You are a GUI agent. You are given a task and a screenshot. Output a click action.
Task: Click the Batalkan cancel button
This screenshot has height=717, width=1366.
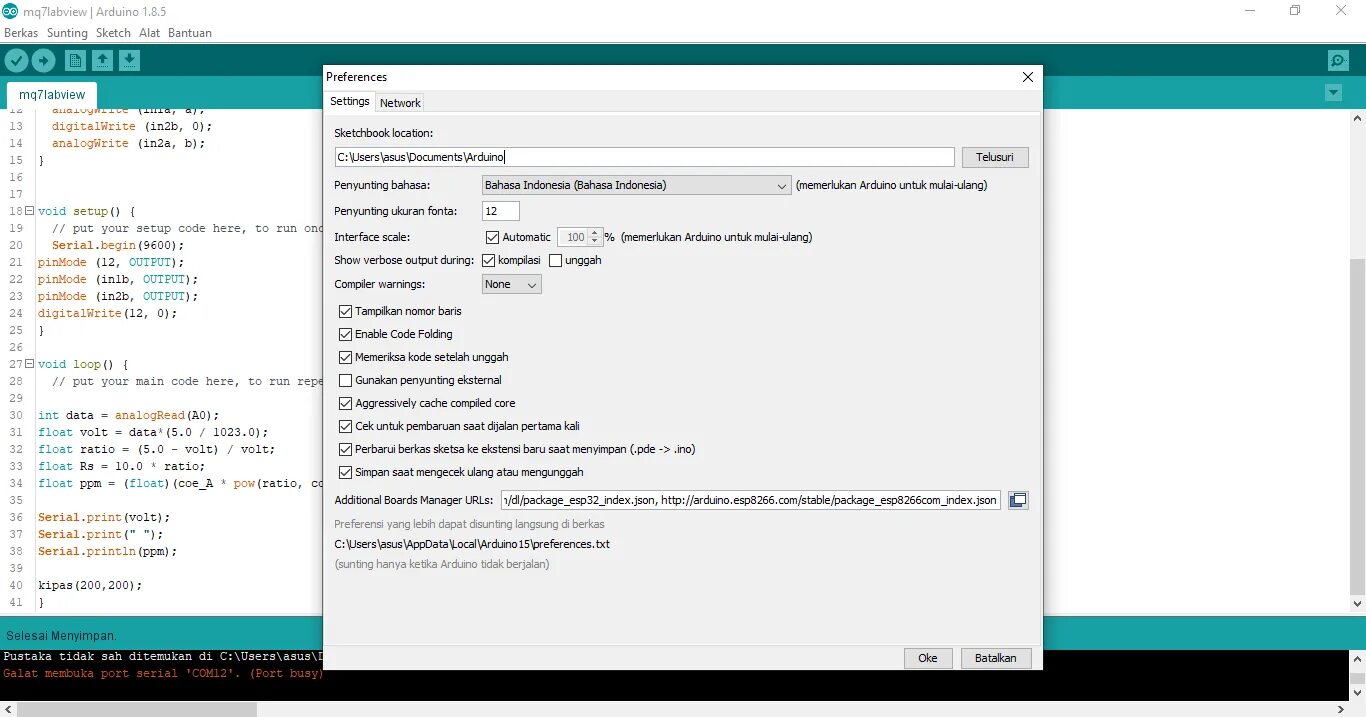[996, 658]
